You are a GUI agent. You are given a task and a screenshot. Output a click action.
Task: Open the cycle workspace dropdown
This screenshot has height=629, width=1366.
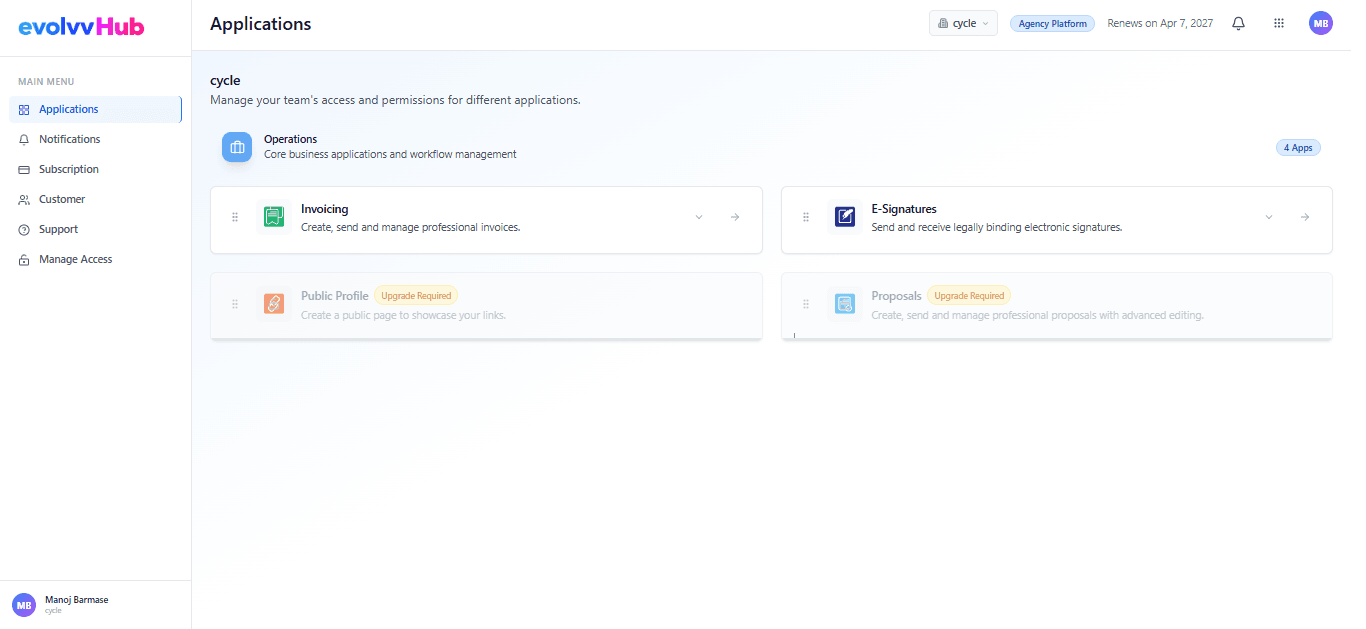(963, 23)
